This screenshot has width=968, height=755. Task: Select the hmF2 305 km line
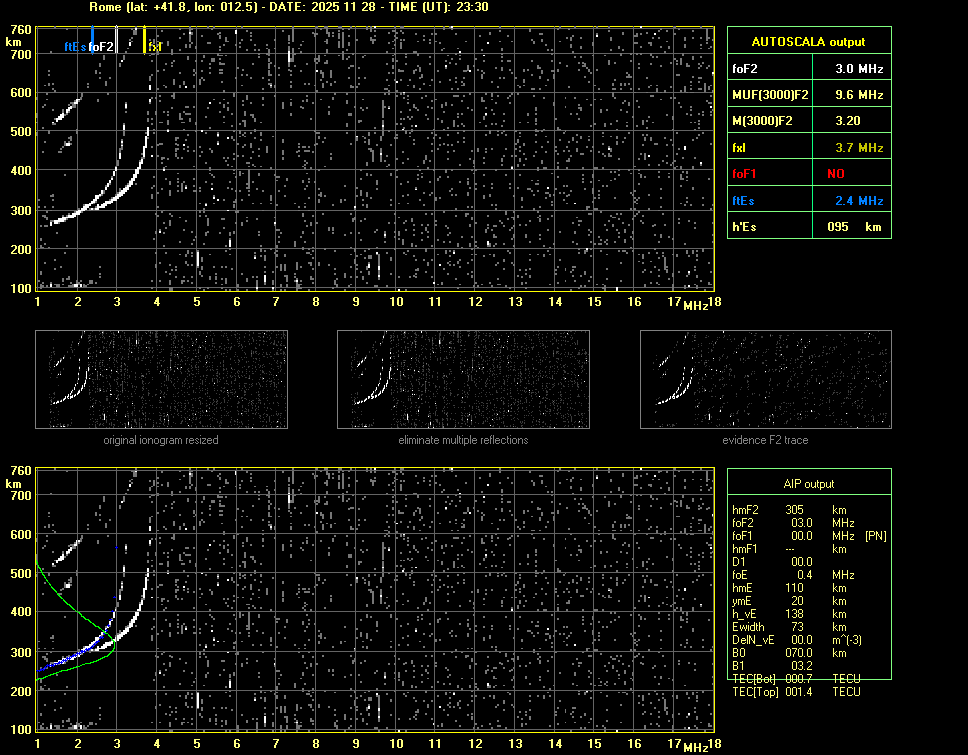click(790, 510)
